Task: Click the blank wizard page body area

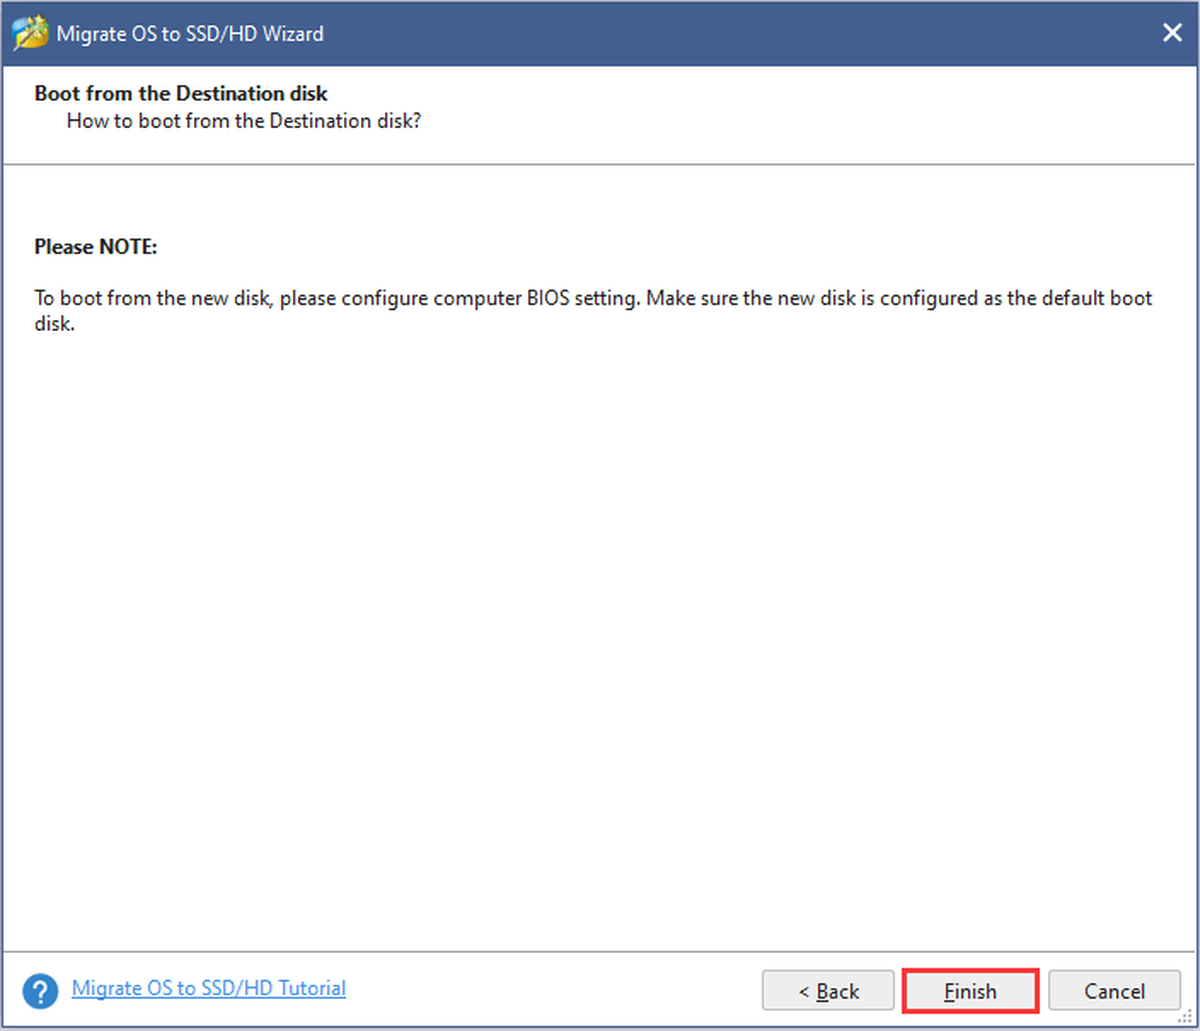Action: coord(600,640)
